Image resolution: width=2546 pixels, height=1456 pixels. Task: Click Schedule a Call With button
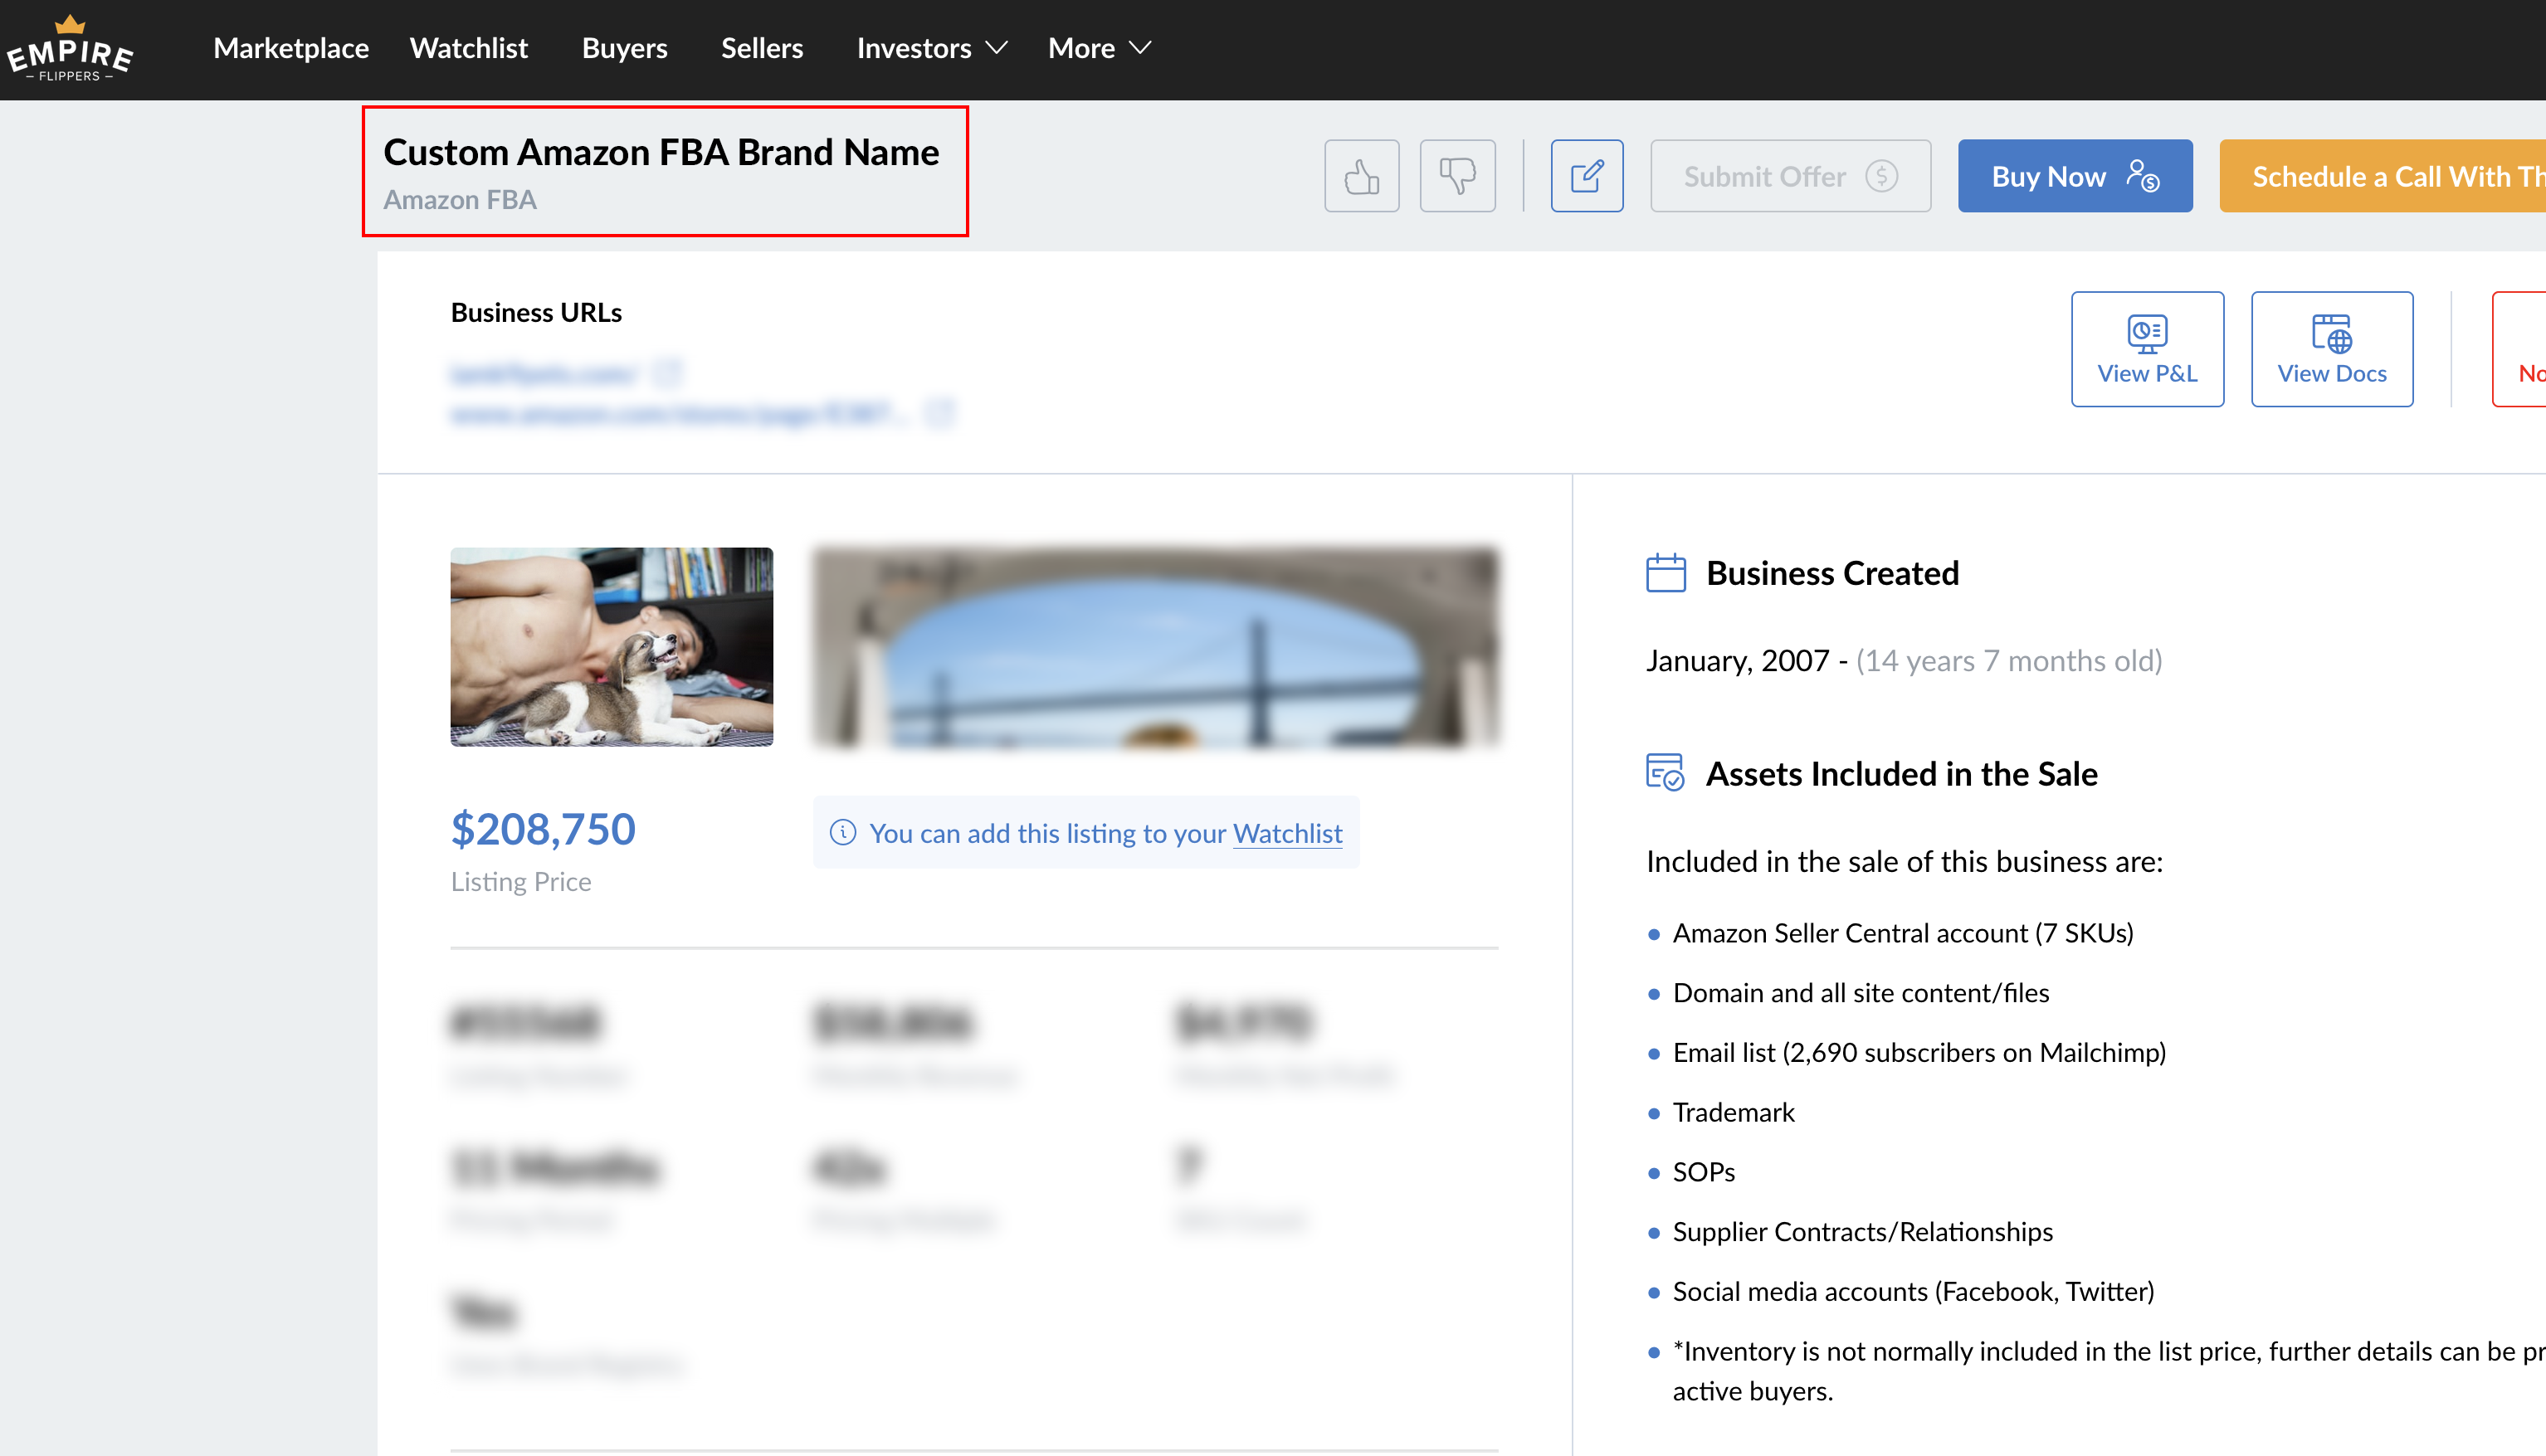click(2382, 176)
